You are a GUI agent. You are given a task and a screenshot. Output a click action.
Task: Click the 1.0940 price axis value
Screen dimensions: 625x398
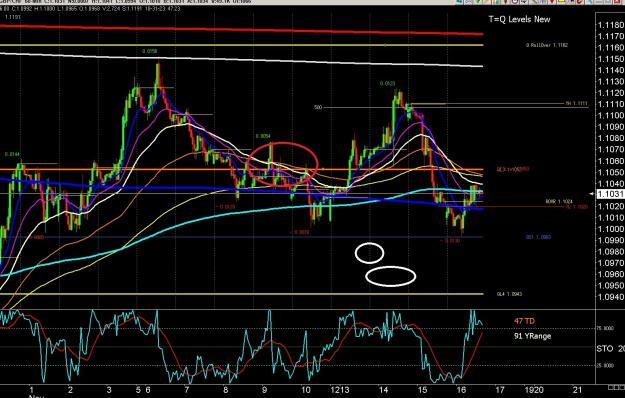coord(611,297)
